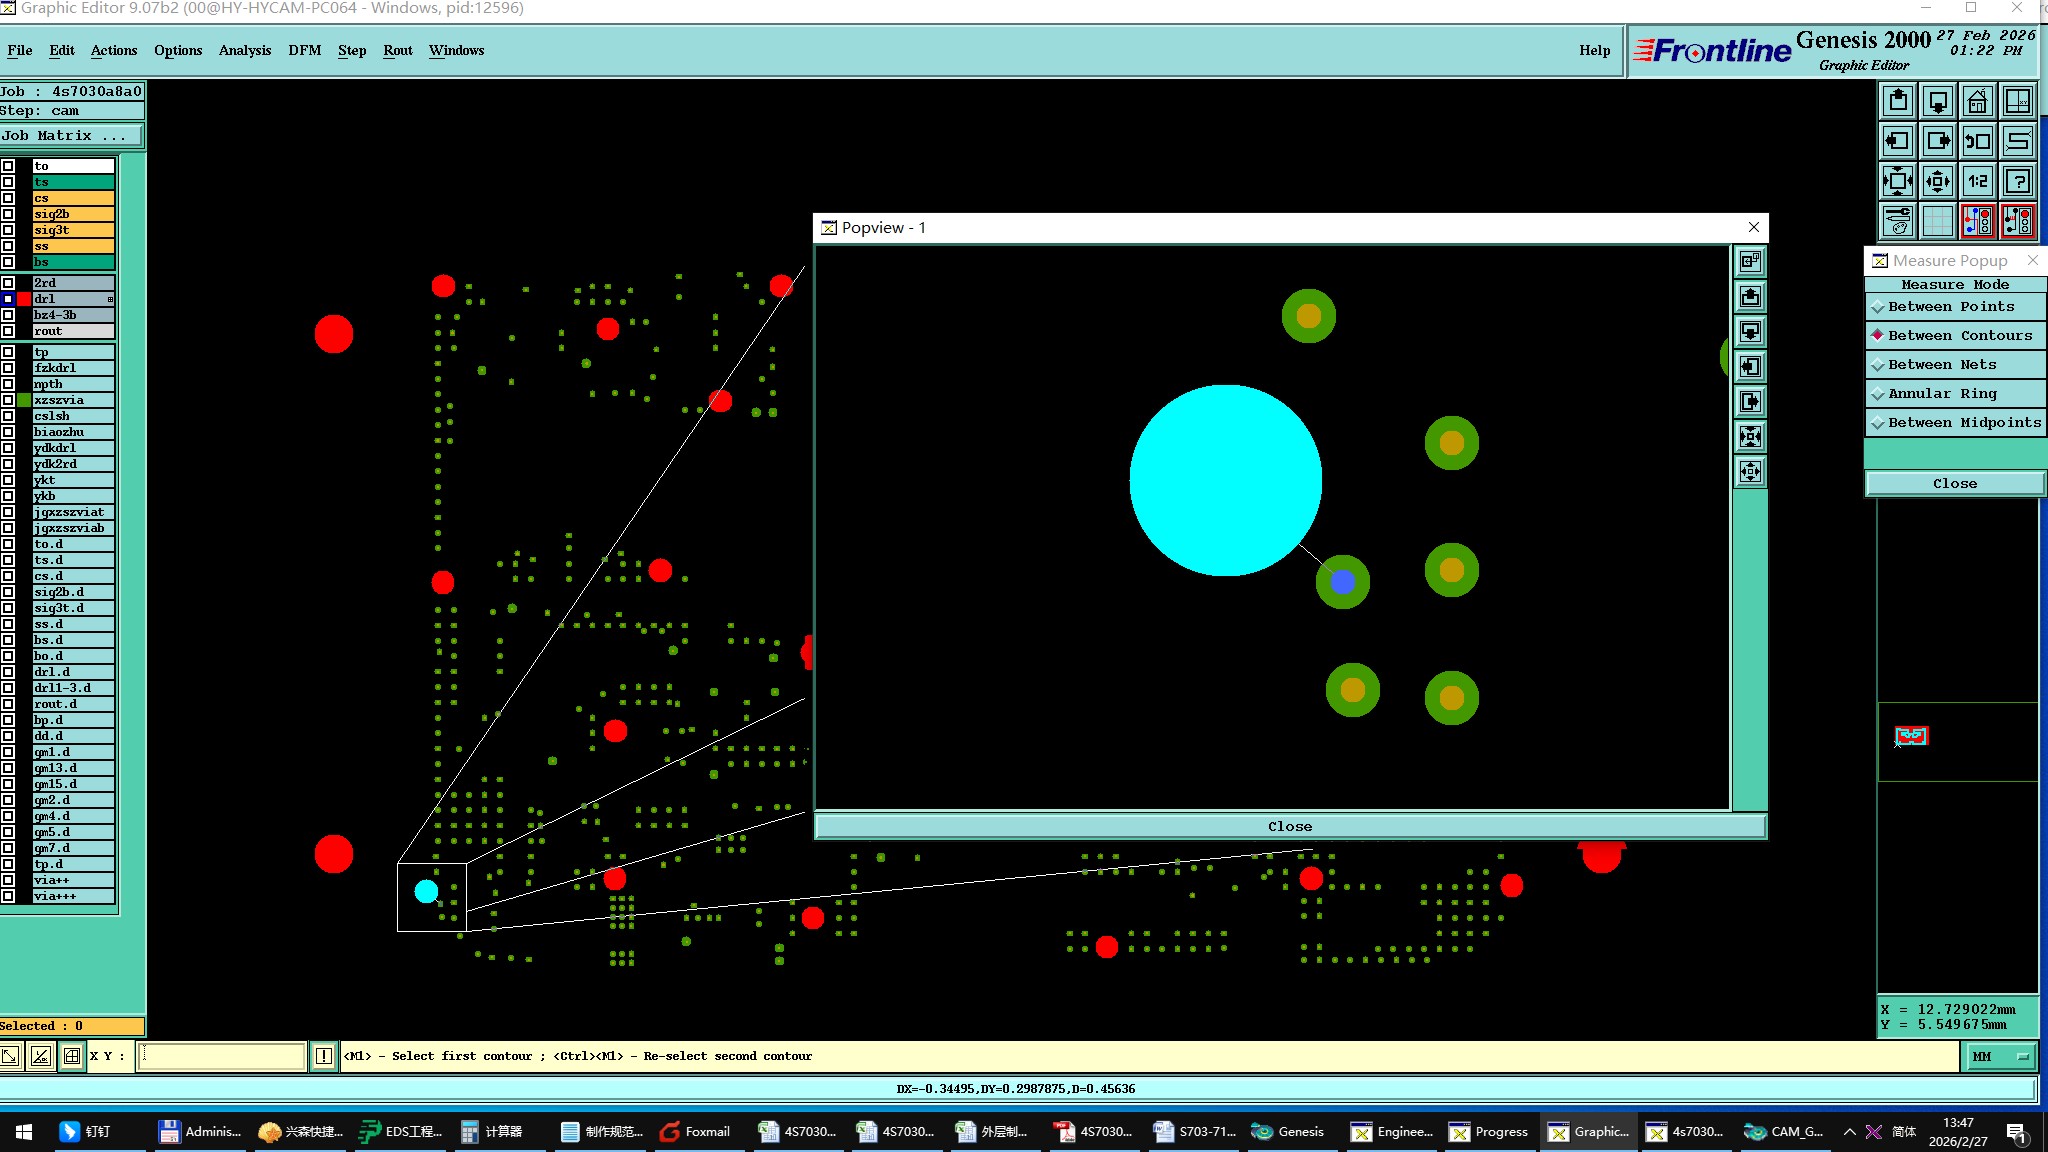Click the red color swatch of drl layer
Viewport: 2048px width, 1152px height.
[24, 299]
